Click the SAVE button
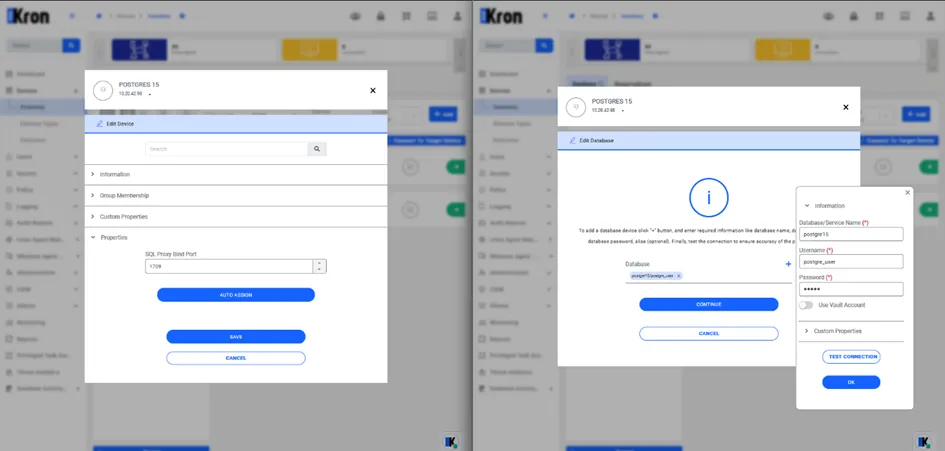 tap(236, 337)
